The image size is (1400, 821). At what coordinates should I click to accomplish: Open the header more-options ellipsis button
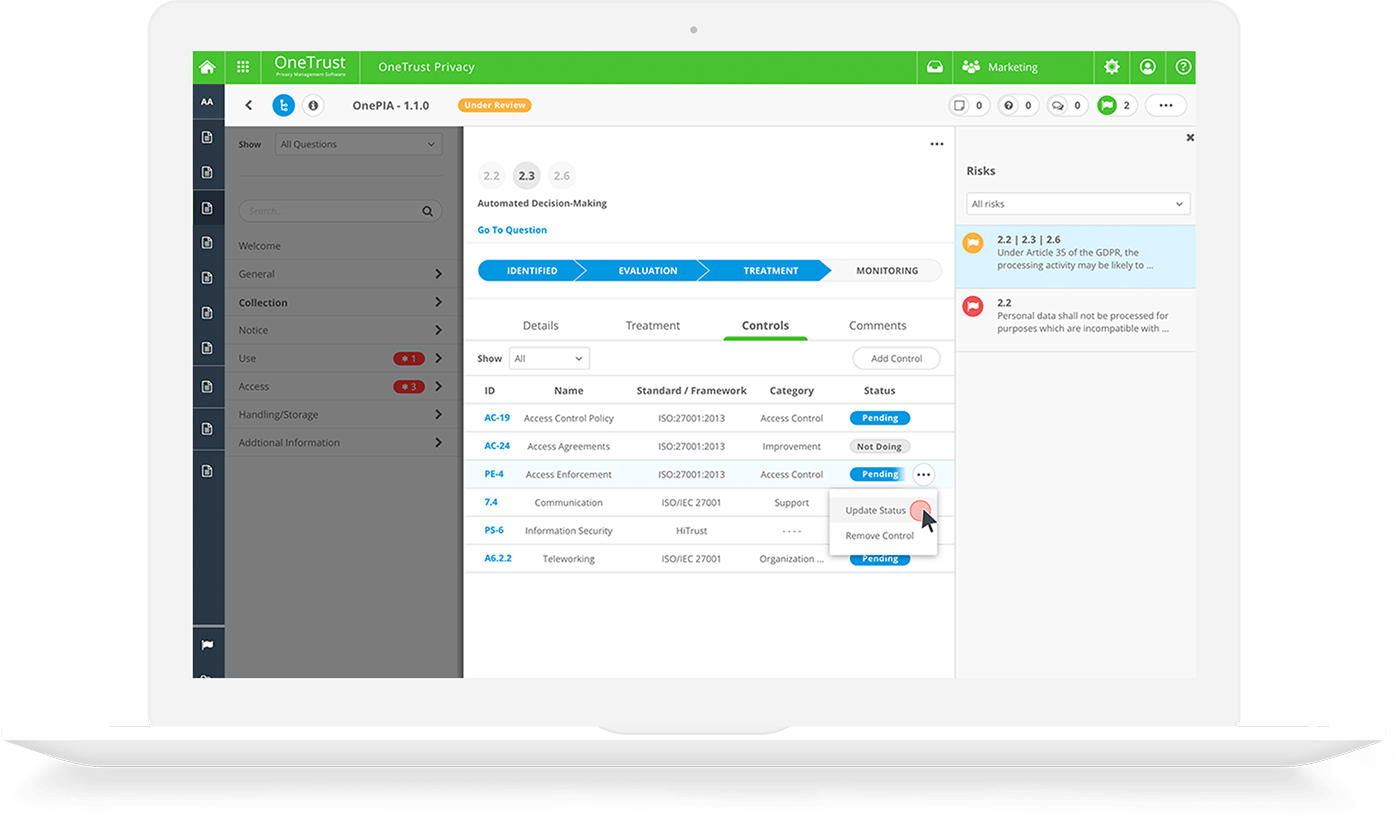pyautogui.click(x=1166, y=105)
